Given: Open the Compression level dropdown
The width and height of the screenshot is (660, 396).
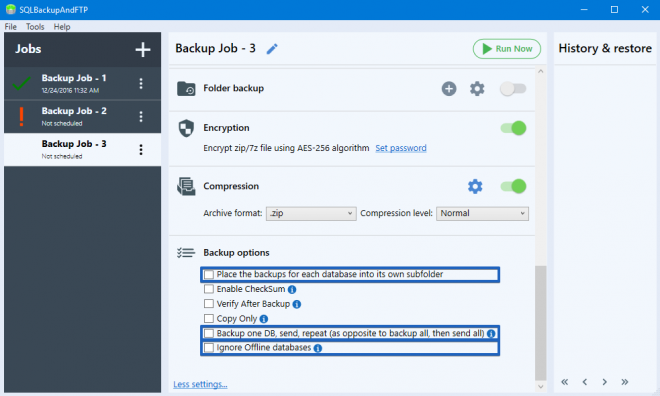Looking at the screenshot, I should tap(482, 213).
